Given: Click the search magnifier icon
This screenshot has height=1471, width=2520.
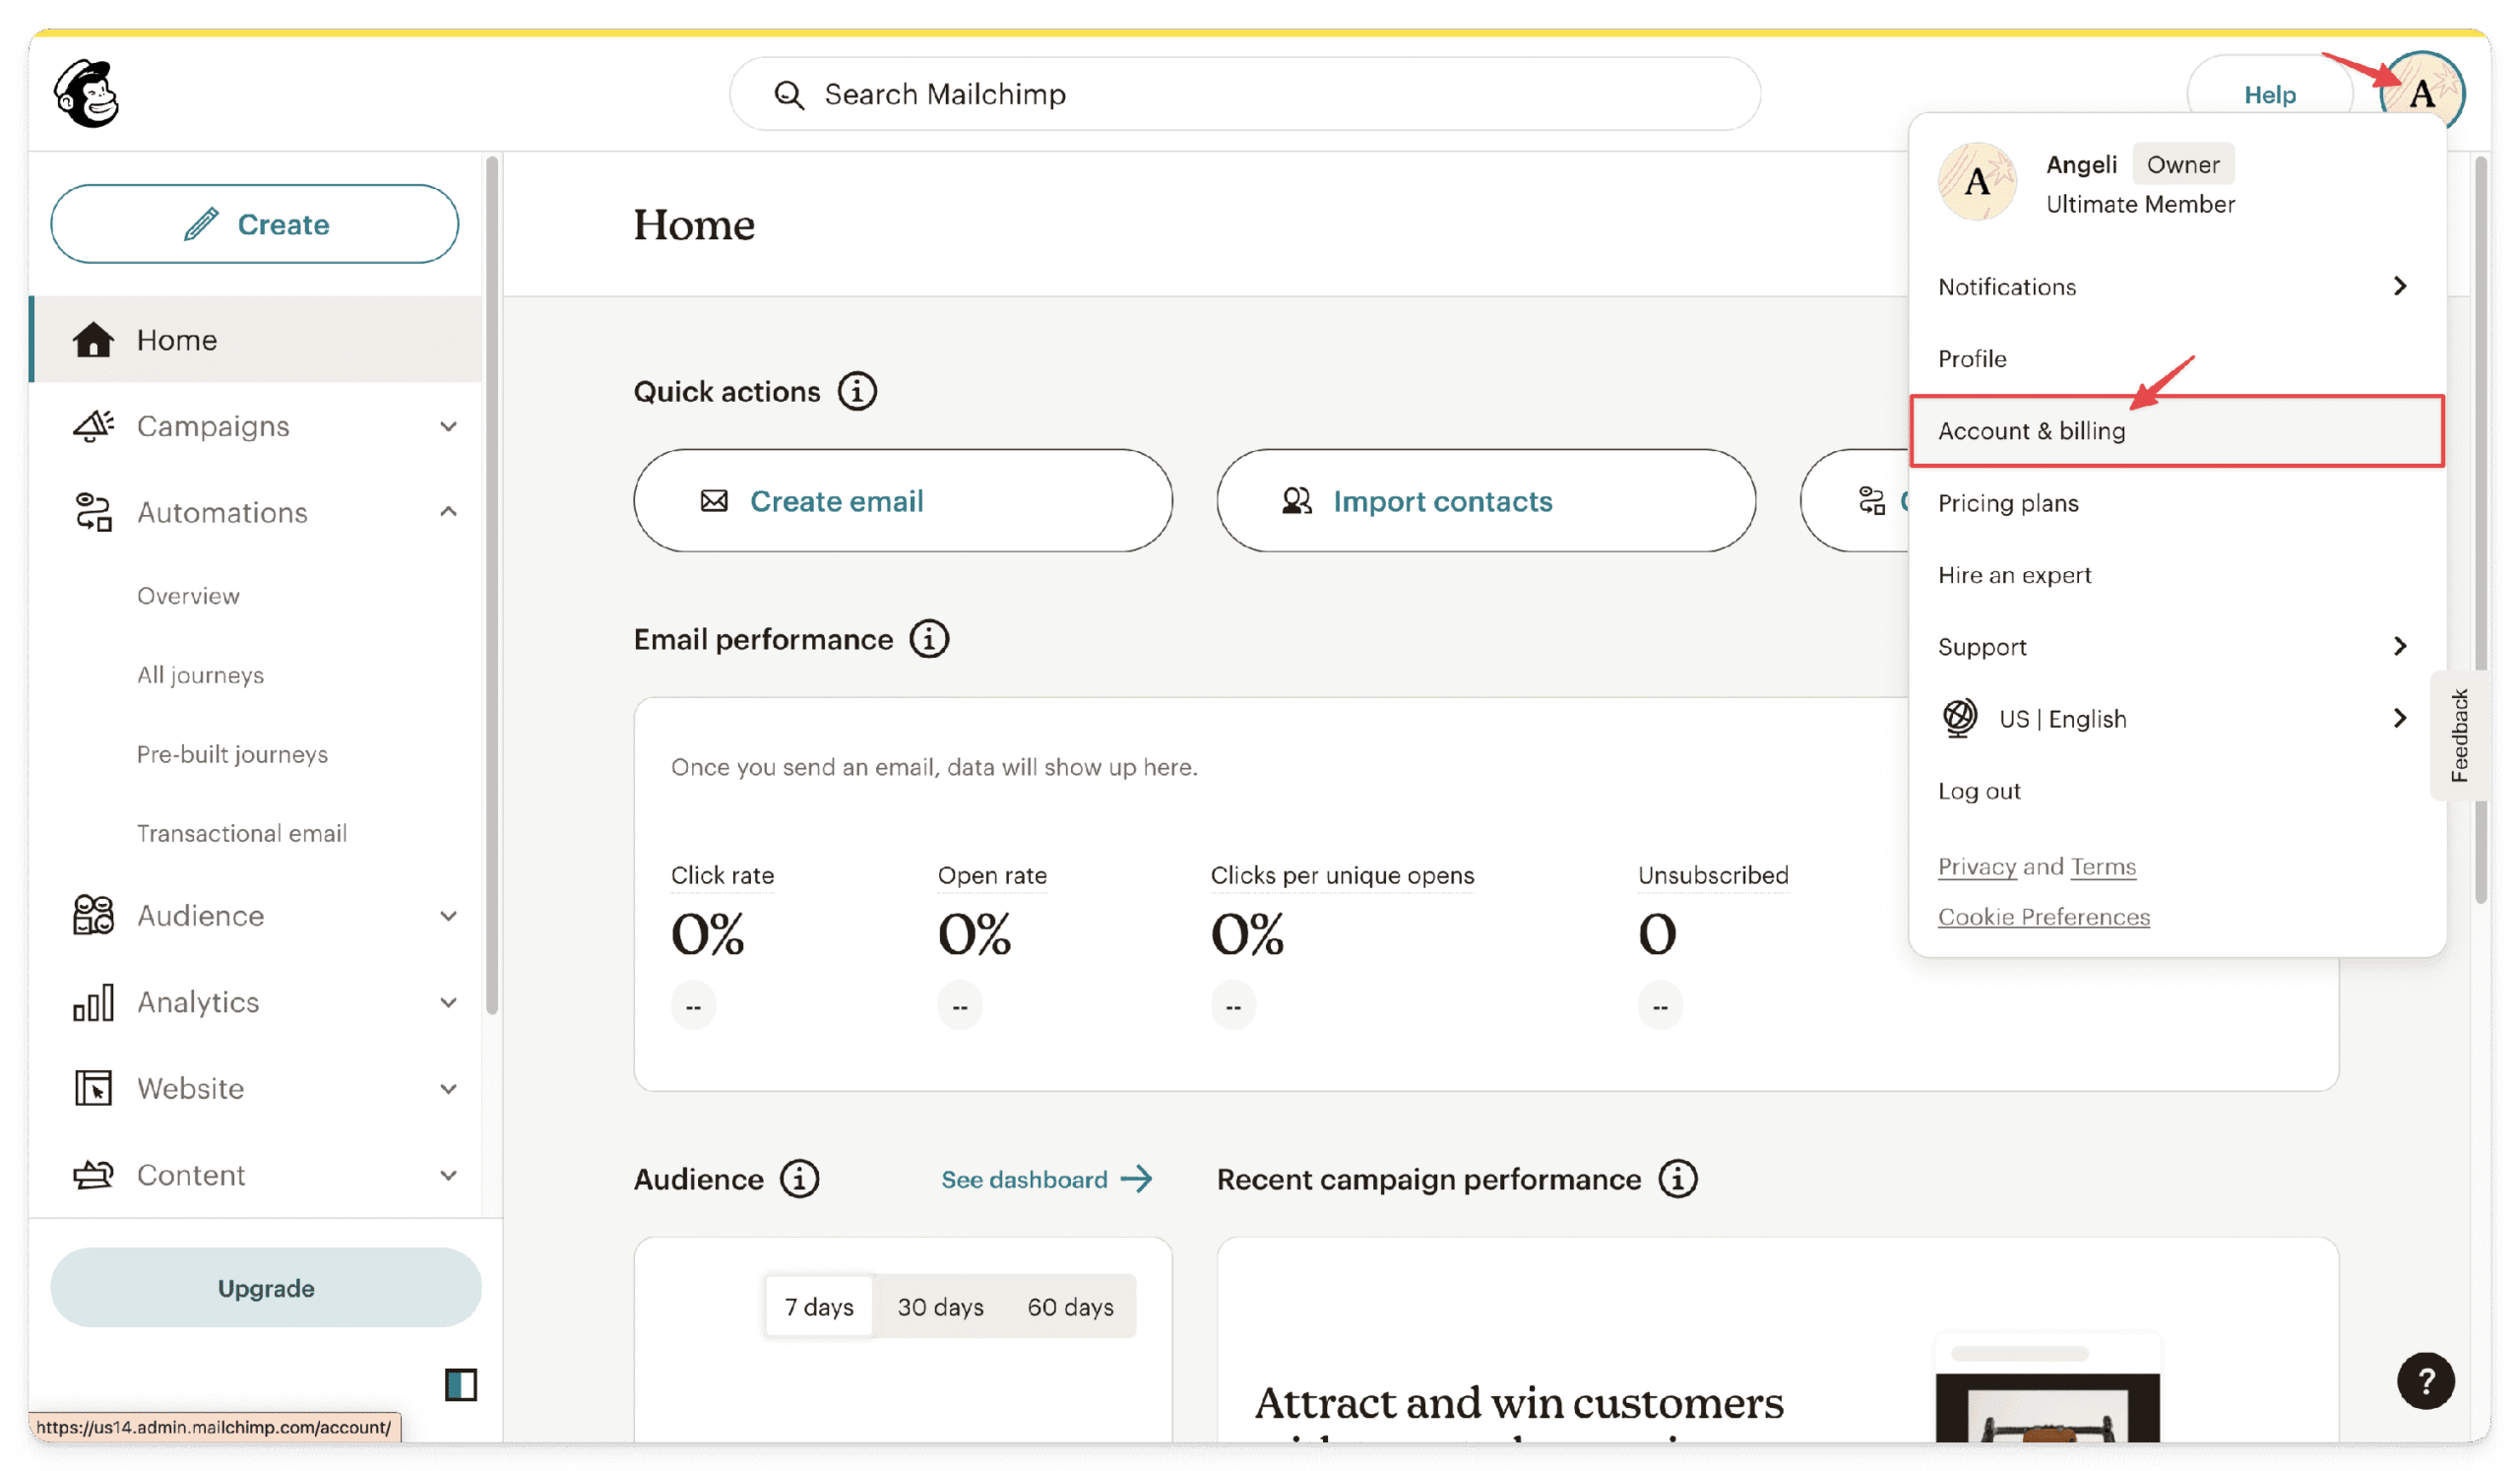Looking at the screenshot, I should pyautogui.click(x=789, y=94).
